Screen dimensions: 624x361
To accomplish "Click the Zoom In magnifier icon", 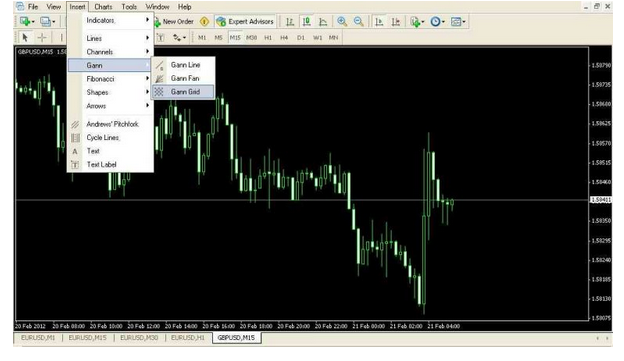I will click(342, 21).
